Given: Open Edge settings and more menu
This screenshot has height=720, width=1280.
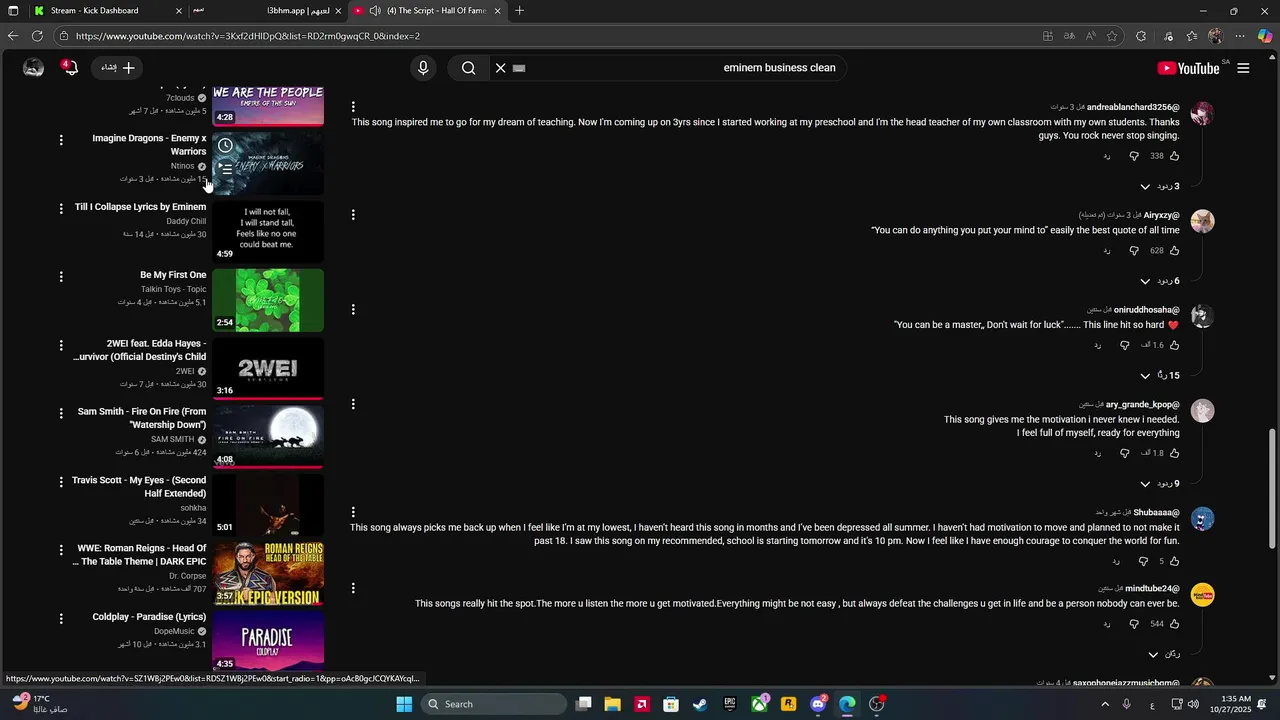Looking at the screenshot, I should tap(1240, 36).
